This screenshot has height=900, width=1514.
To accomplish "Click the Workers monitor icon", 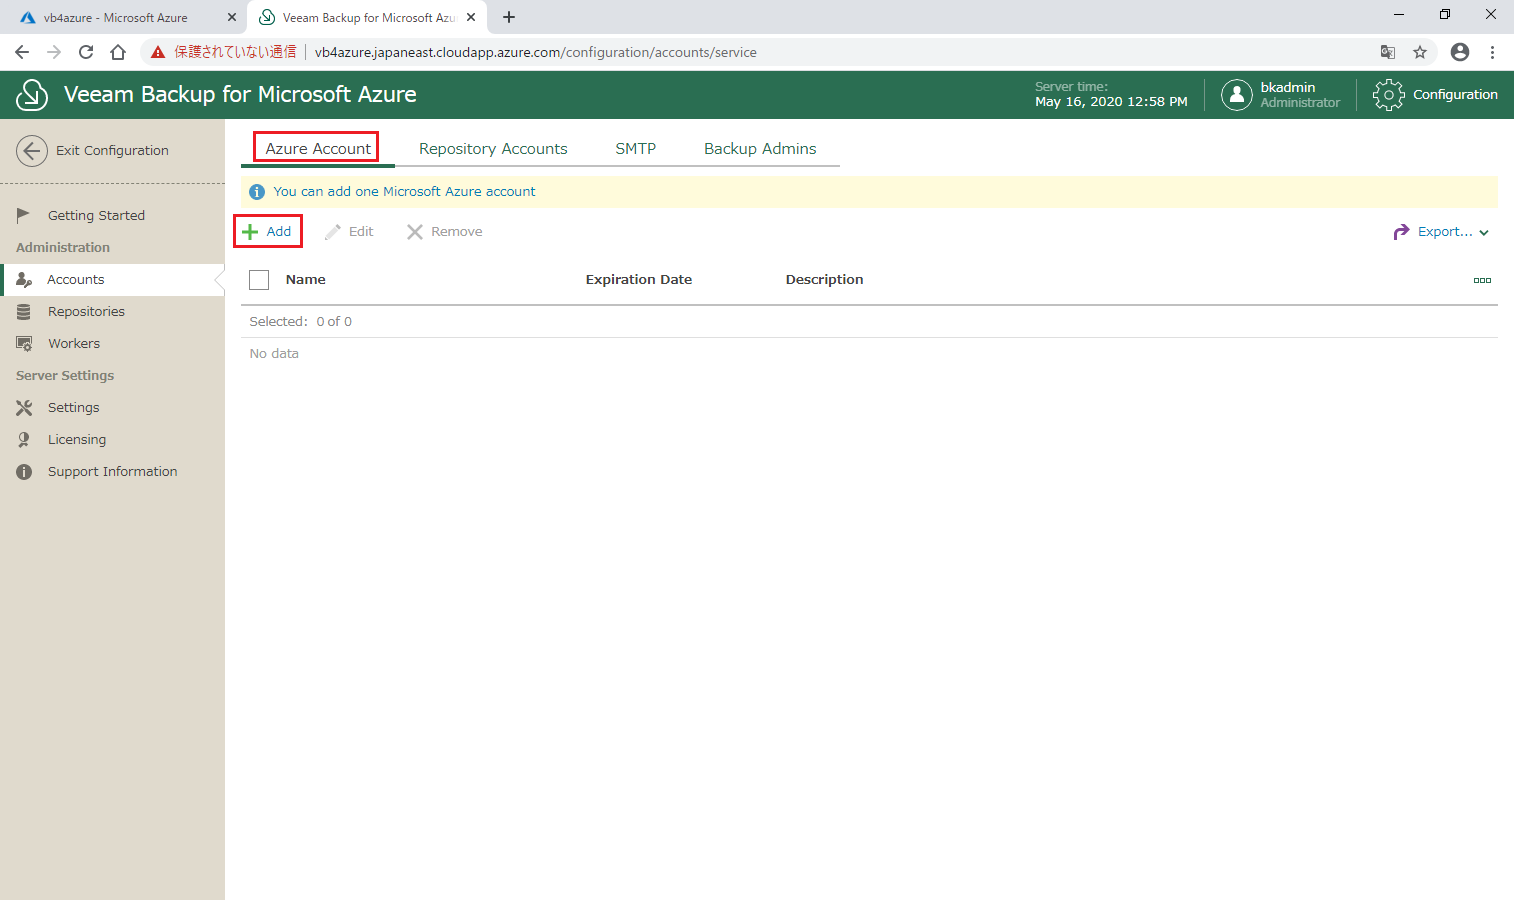I will click(x=24, y=344).
